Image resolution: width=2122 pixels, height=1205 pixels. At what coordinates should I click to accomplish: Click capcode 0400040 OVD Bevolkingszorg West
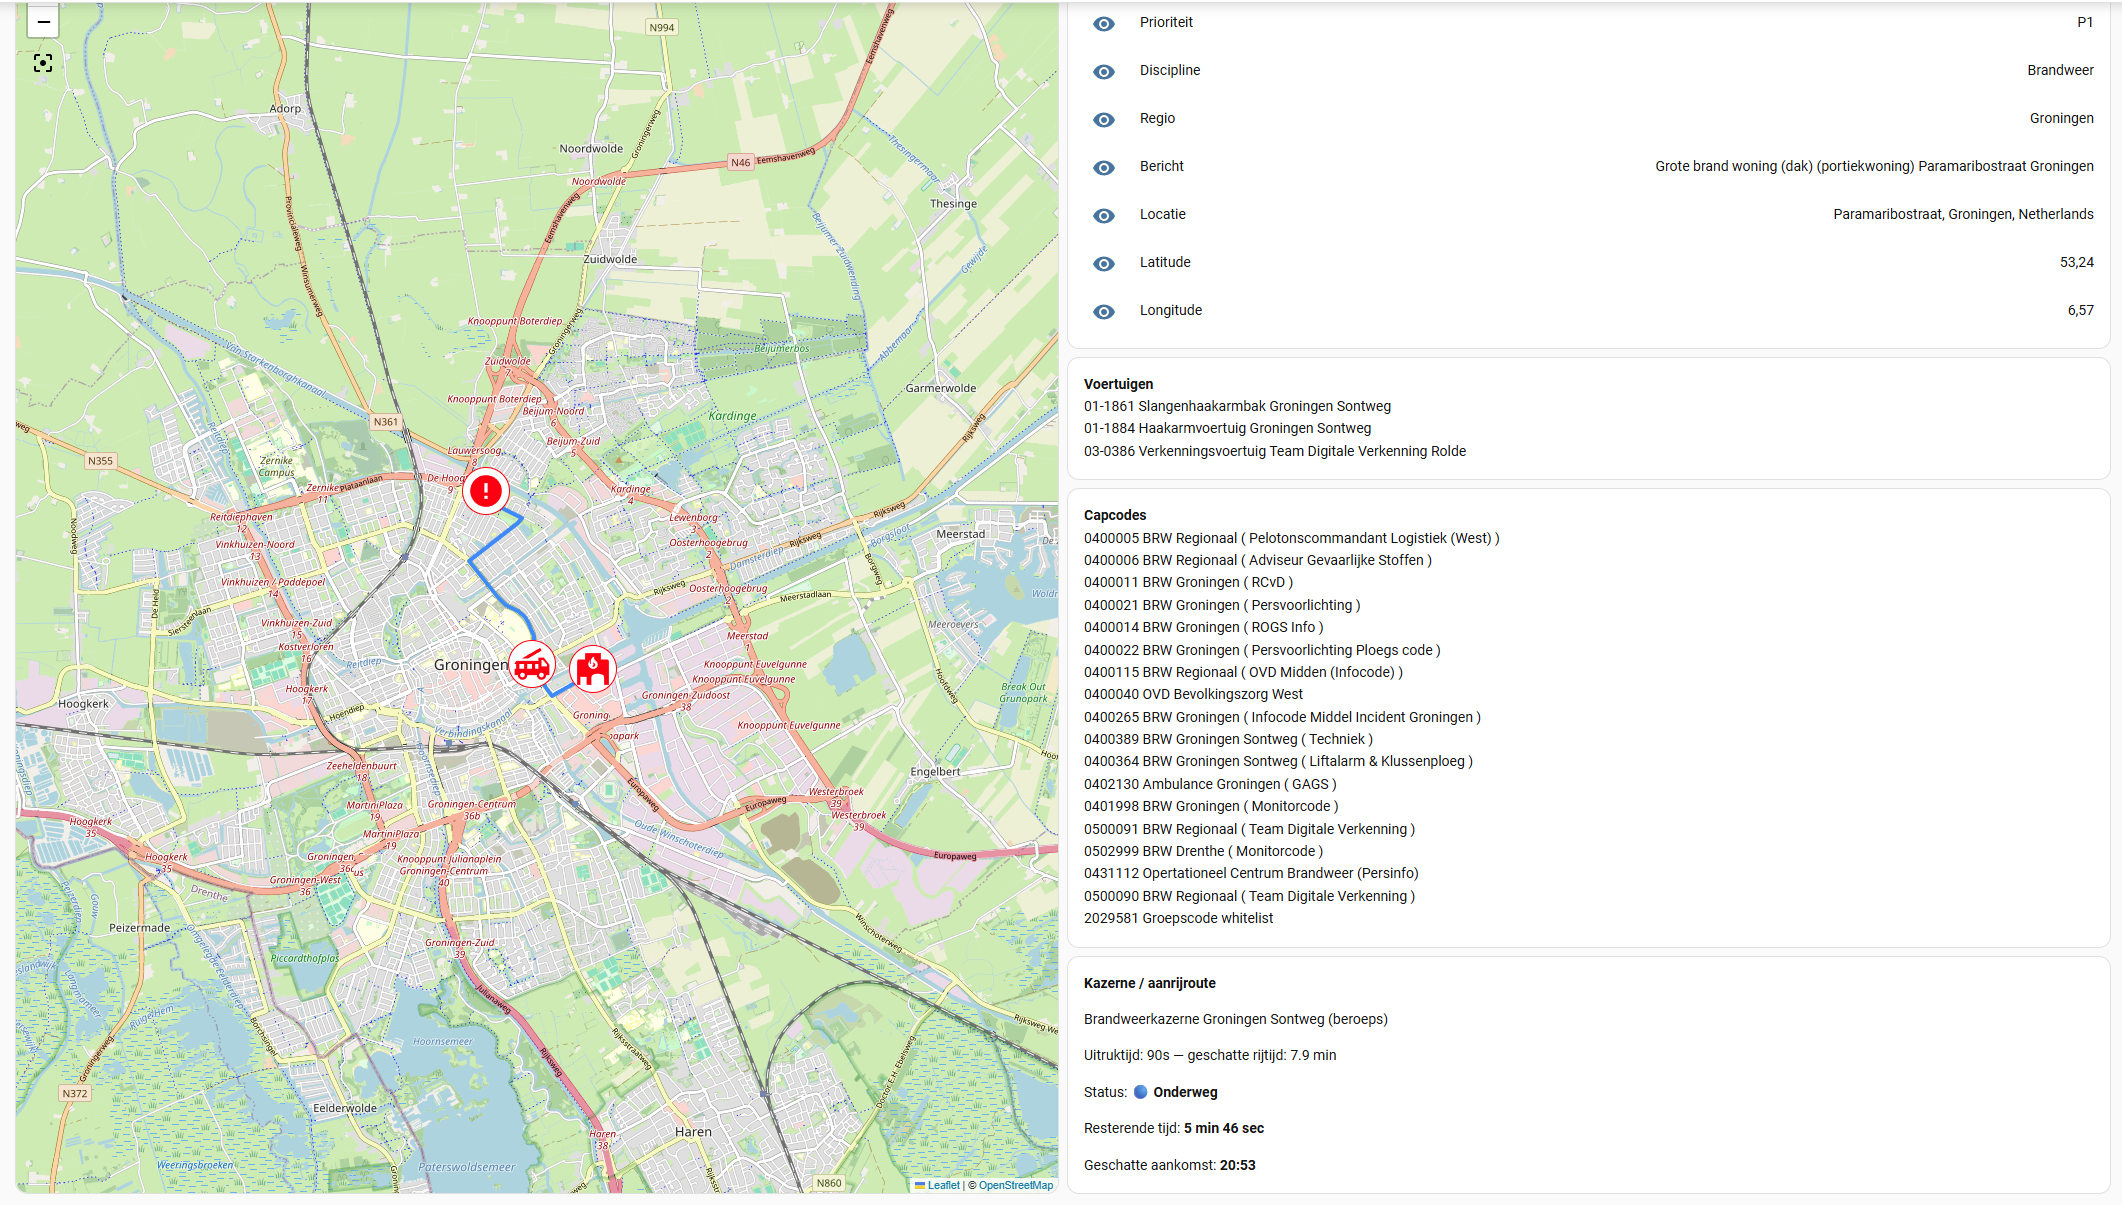(x=1193, y=694)
